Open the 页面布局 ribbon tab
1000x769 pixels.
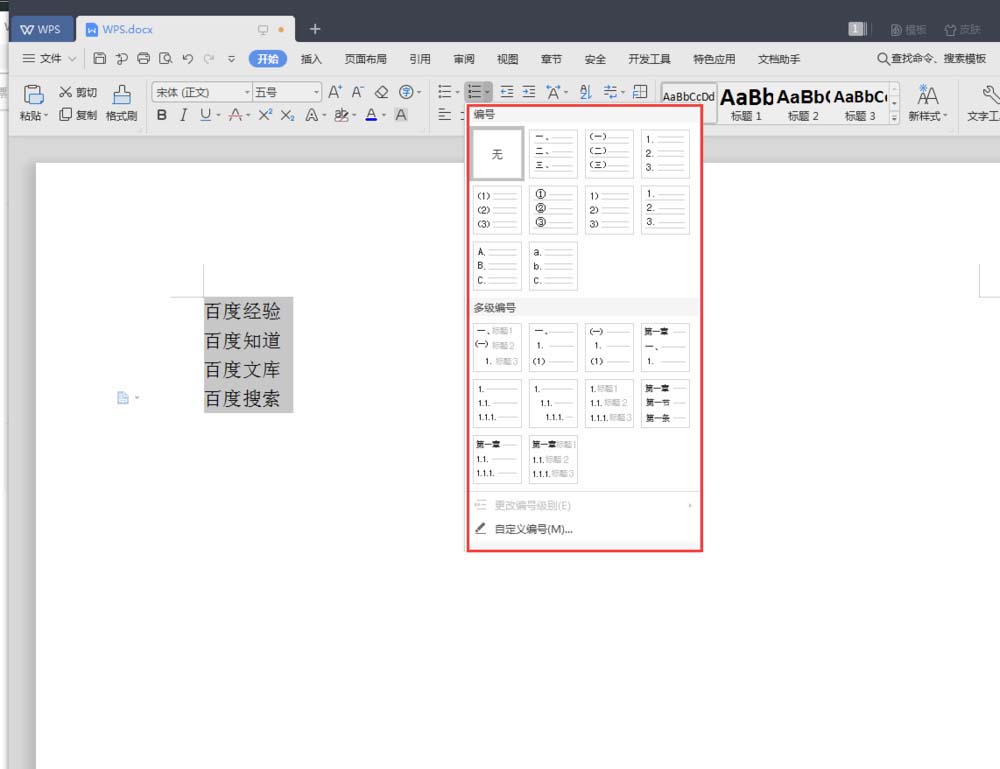(365, 59)
